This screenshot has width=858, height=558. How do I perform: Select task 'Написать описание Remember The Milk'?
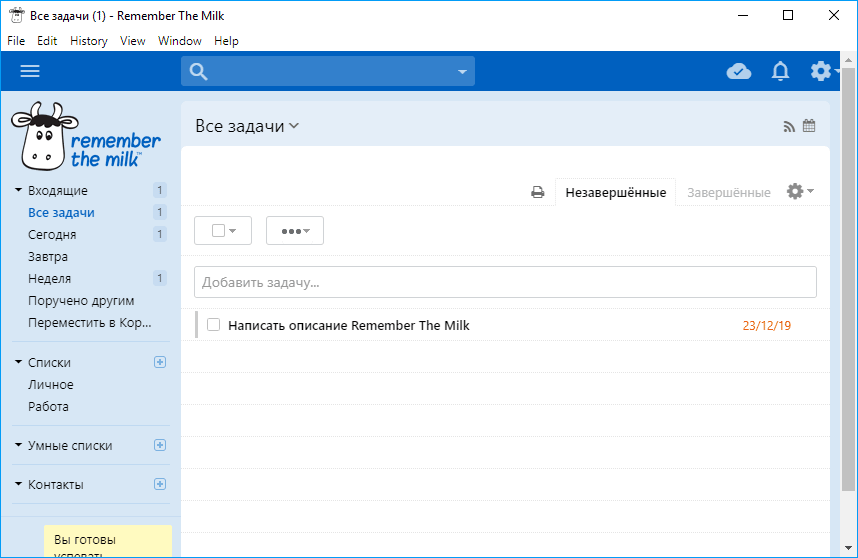(349, 326)
